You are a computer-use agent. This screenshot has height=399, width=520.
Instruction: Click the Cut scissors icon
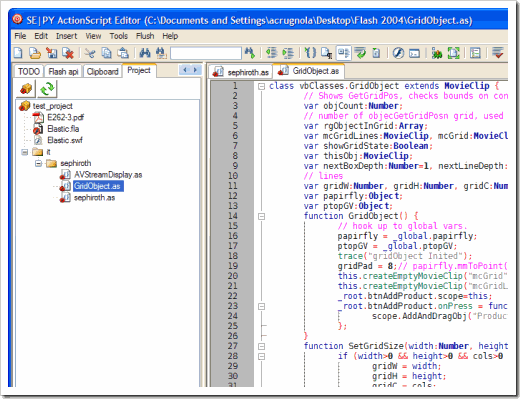(90, 53)
